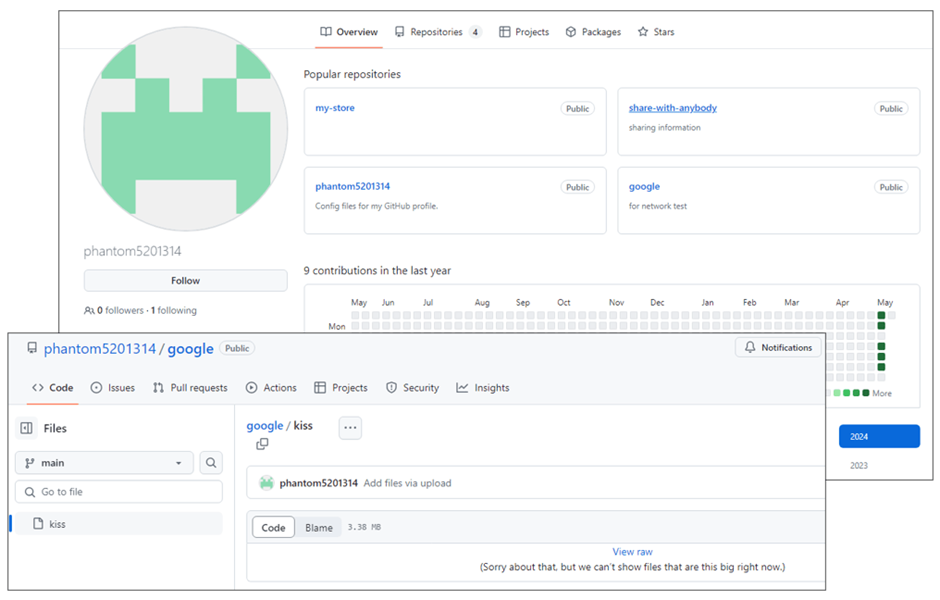This screenshot has height=600, width=940.
Task: Select the 2024 contribution year button
Action: [x=879, y=436]
